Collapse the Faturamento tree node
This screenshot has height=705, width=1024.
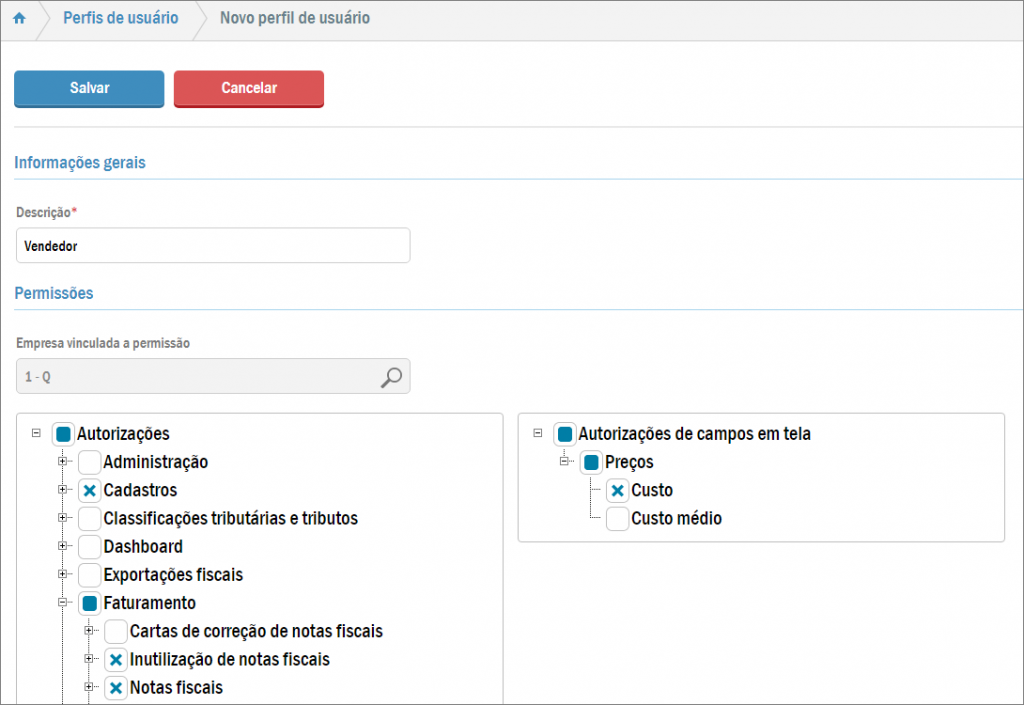coord(62,603)
